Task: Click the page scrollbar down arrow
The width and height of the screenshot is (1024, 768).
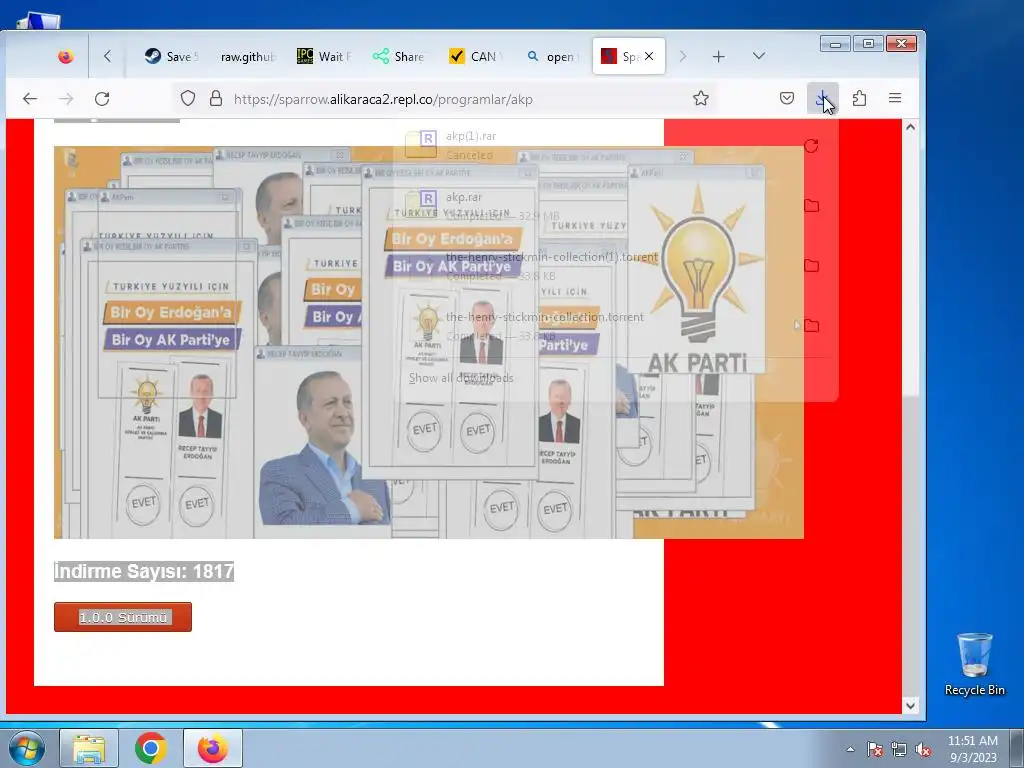Action: point(910,705)
